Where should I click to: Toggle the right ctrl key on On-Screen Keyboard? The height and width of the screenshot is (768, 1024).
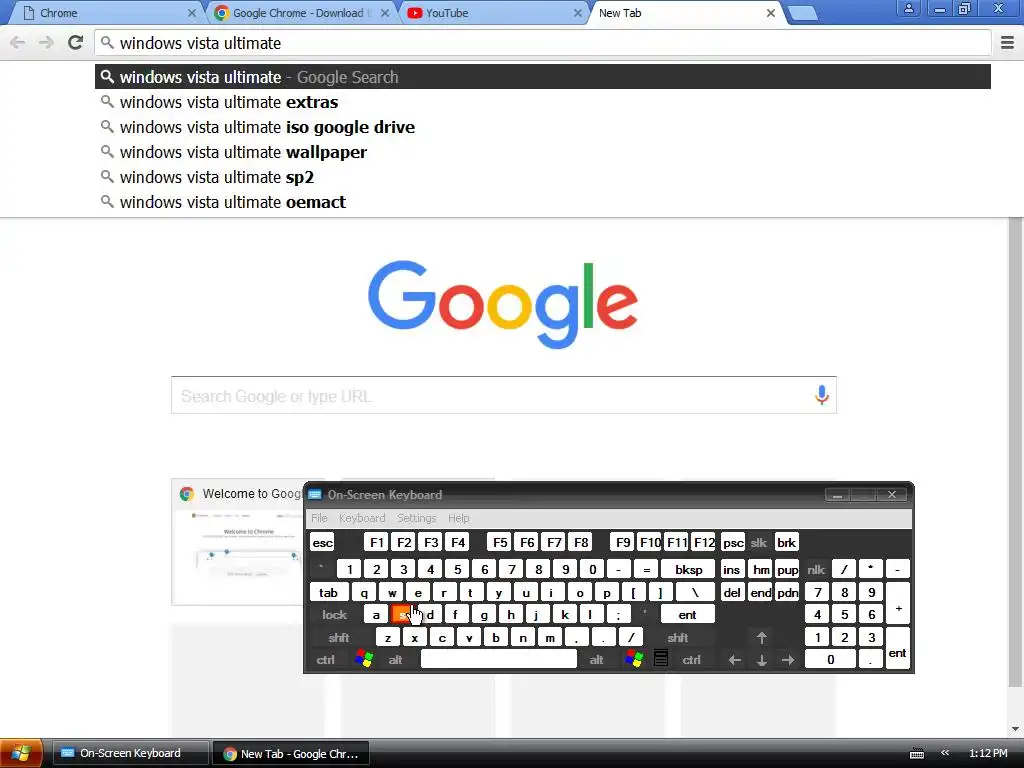point(692,660)
